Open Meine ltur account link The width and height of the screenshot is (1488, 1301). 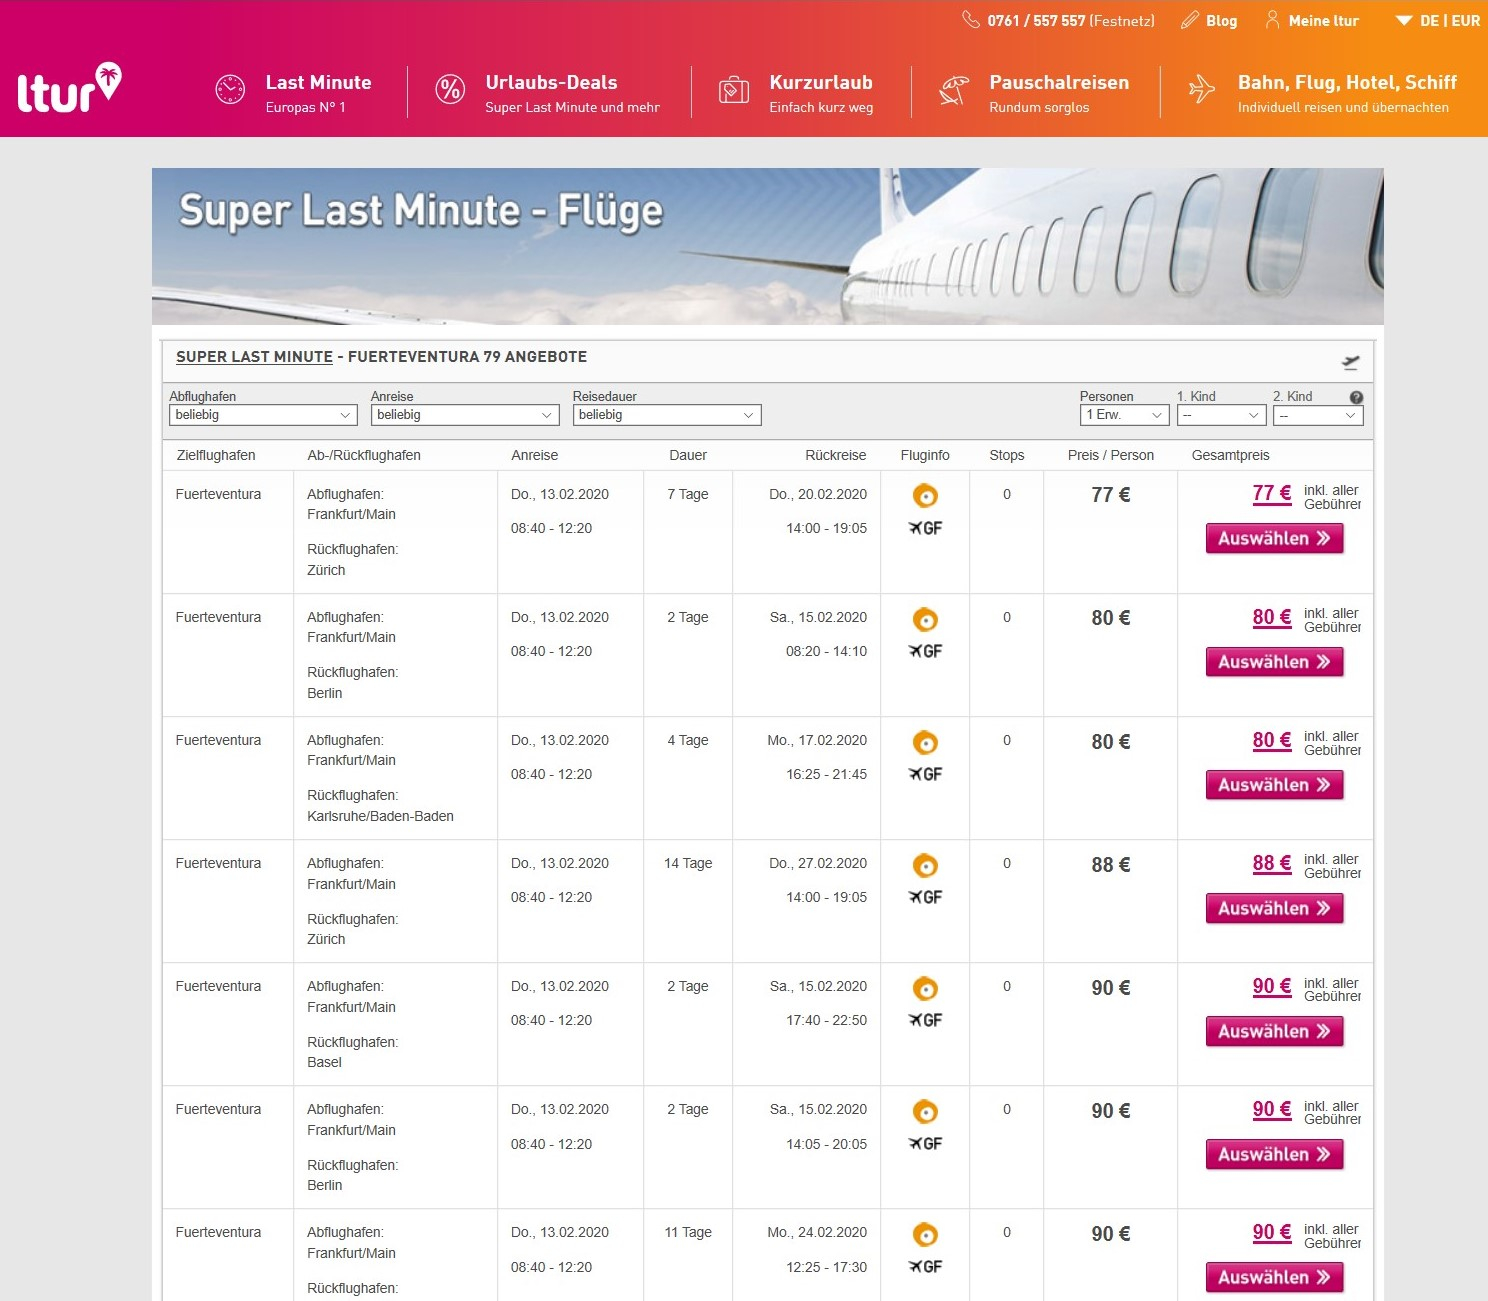click(x=1323, y=20)
